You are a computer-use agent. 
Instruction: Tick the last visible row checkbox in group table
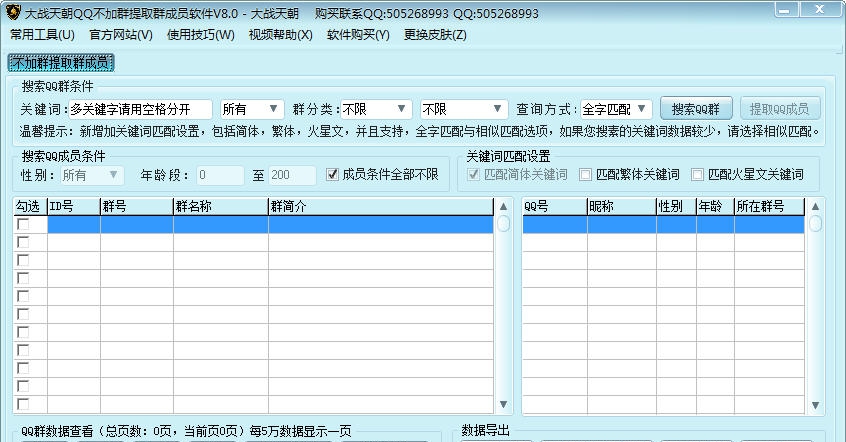pyautogui.click(x=23, y=404)
